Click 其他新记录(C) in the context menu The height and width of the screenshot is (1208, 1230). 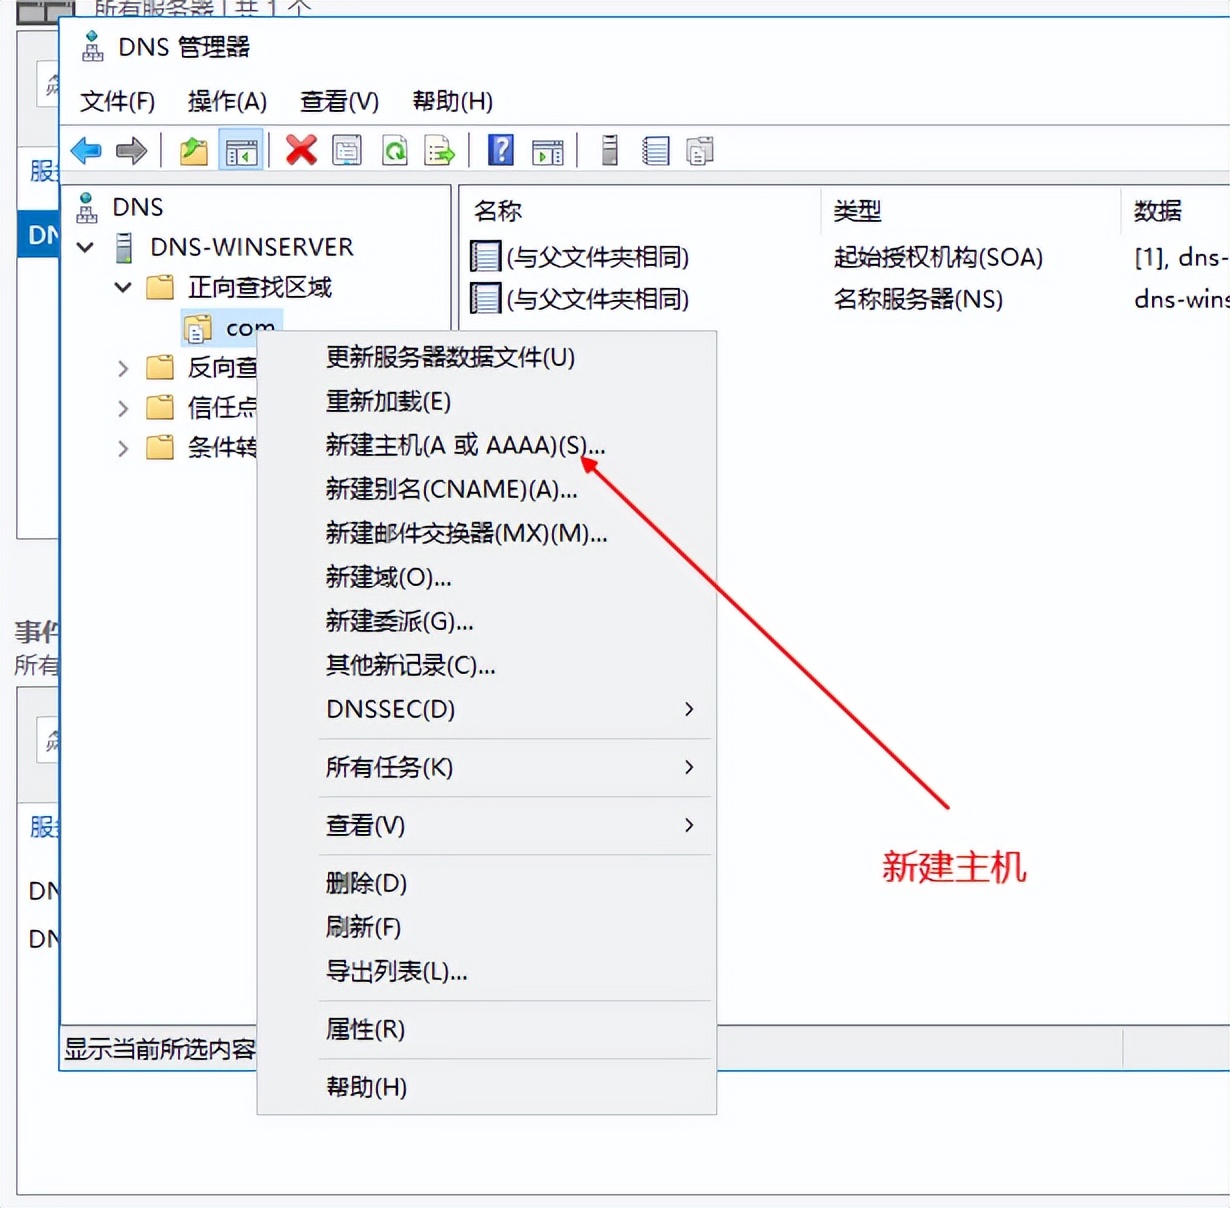tap(410, 666)
